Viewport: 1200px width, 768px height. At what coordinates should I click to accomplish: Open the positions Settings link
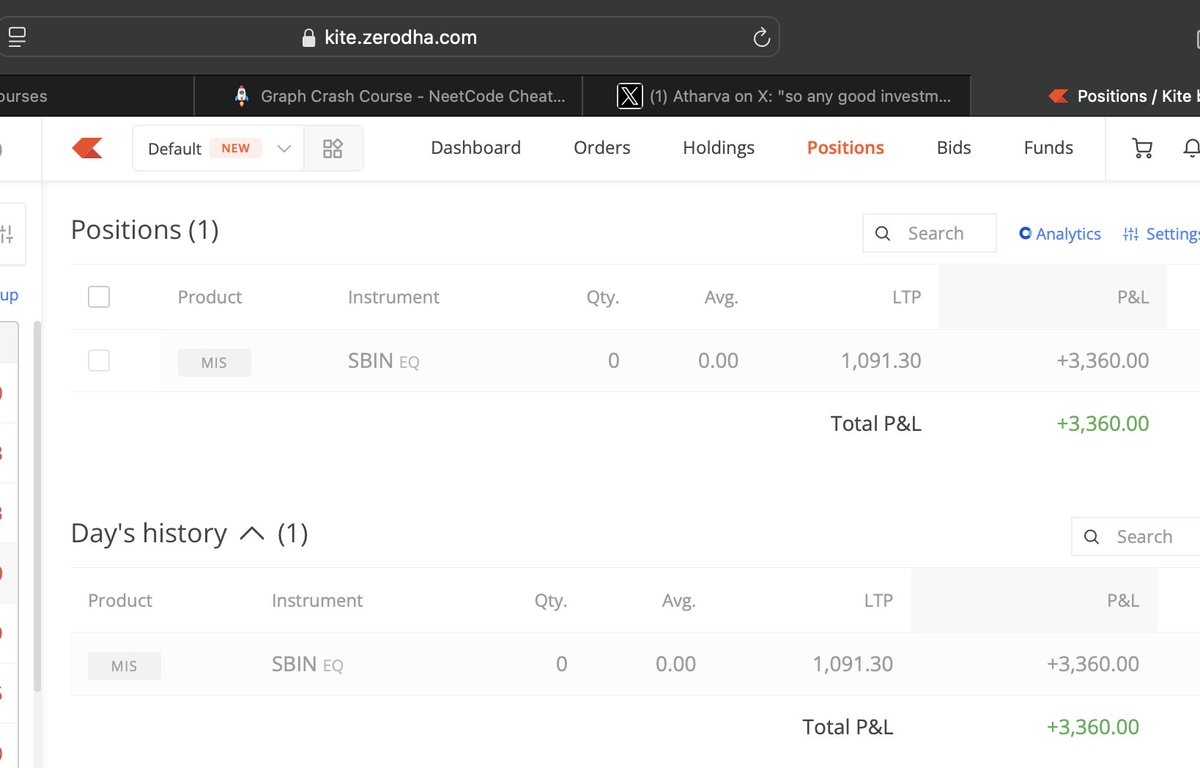point(1161,234)
